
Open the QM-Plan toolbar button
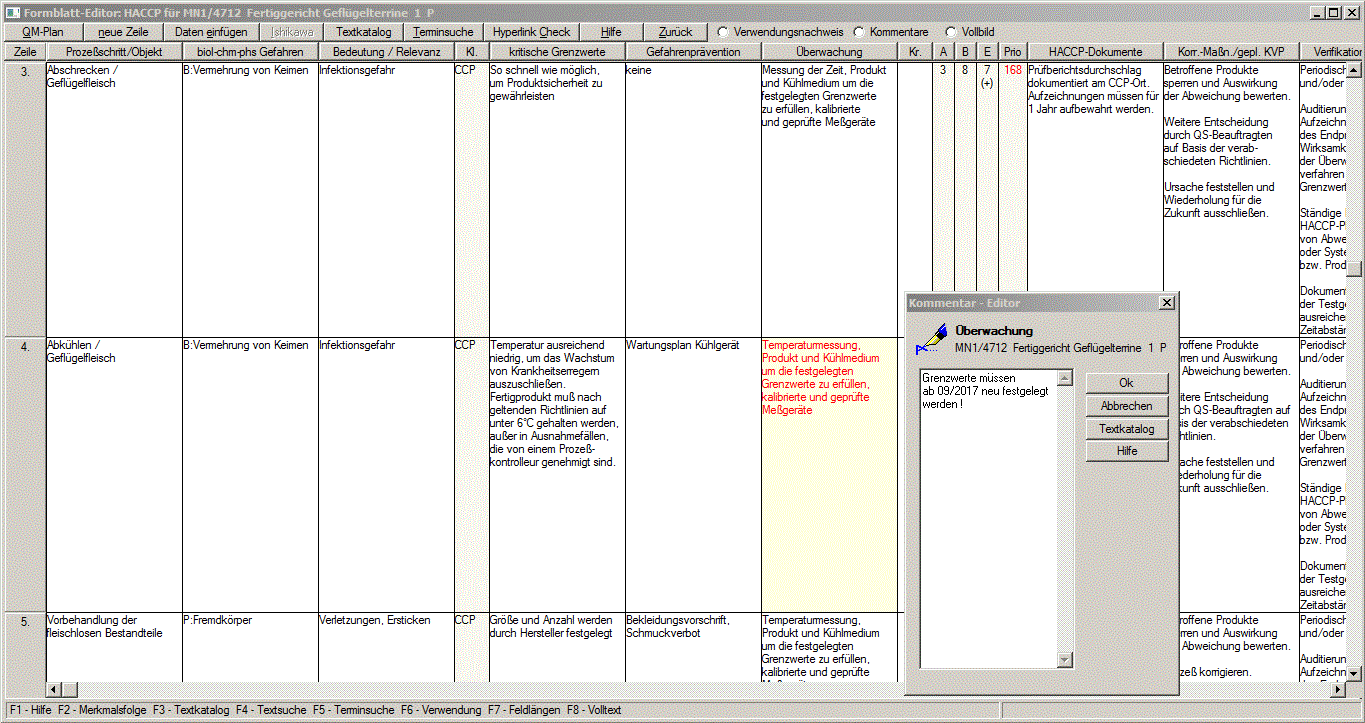43,32
